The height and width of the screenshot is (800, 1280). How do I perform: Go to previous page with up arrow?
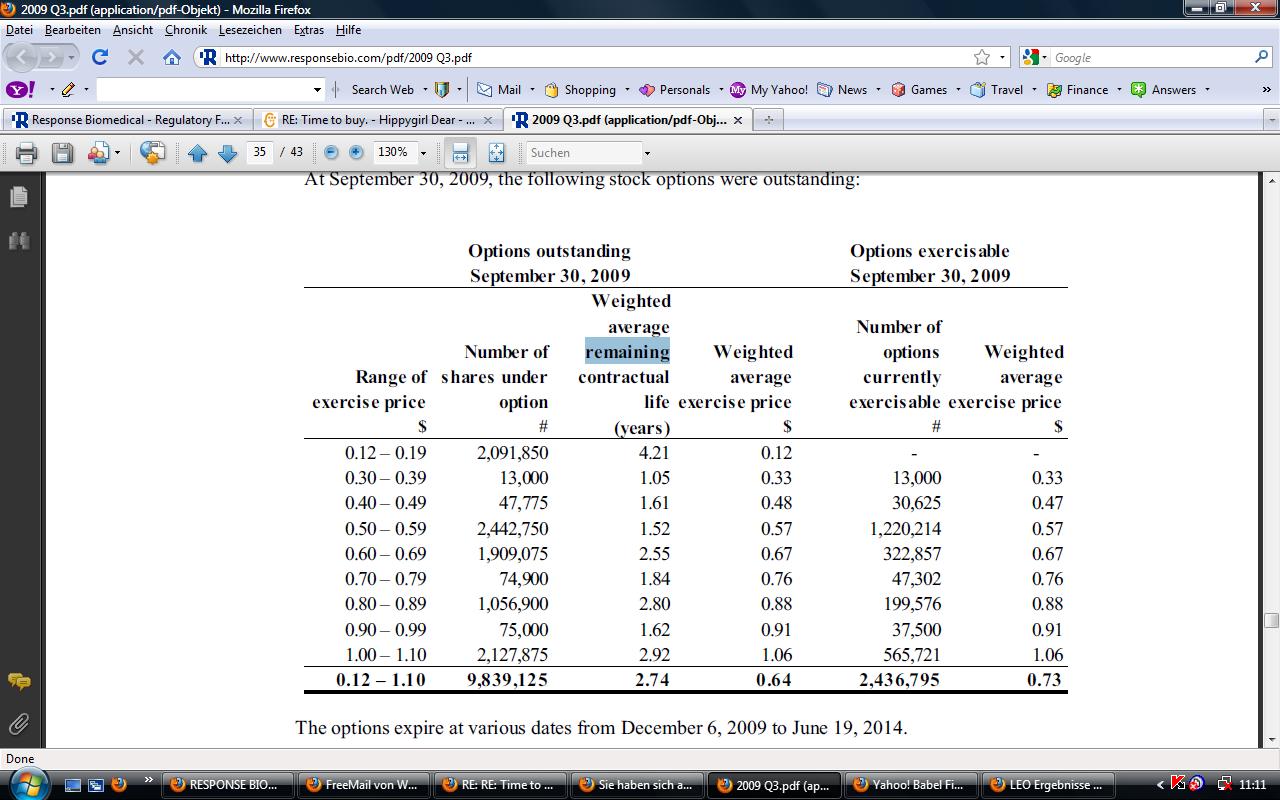(x=197, y=153)
